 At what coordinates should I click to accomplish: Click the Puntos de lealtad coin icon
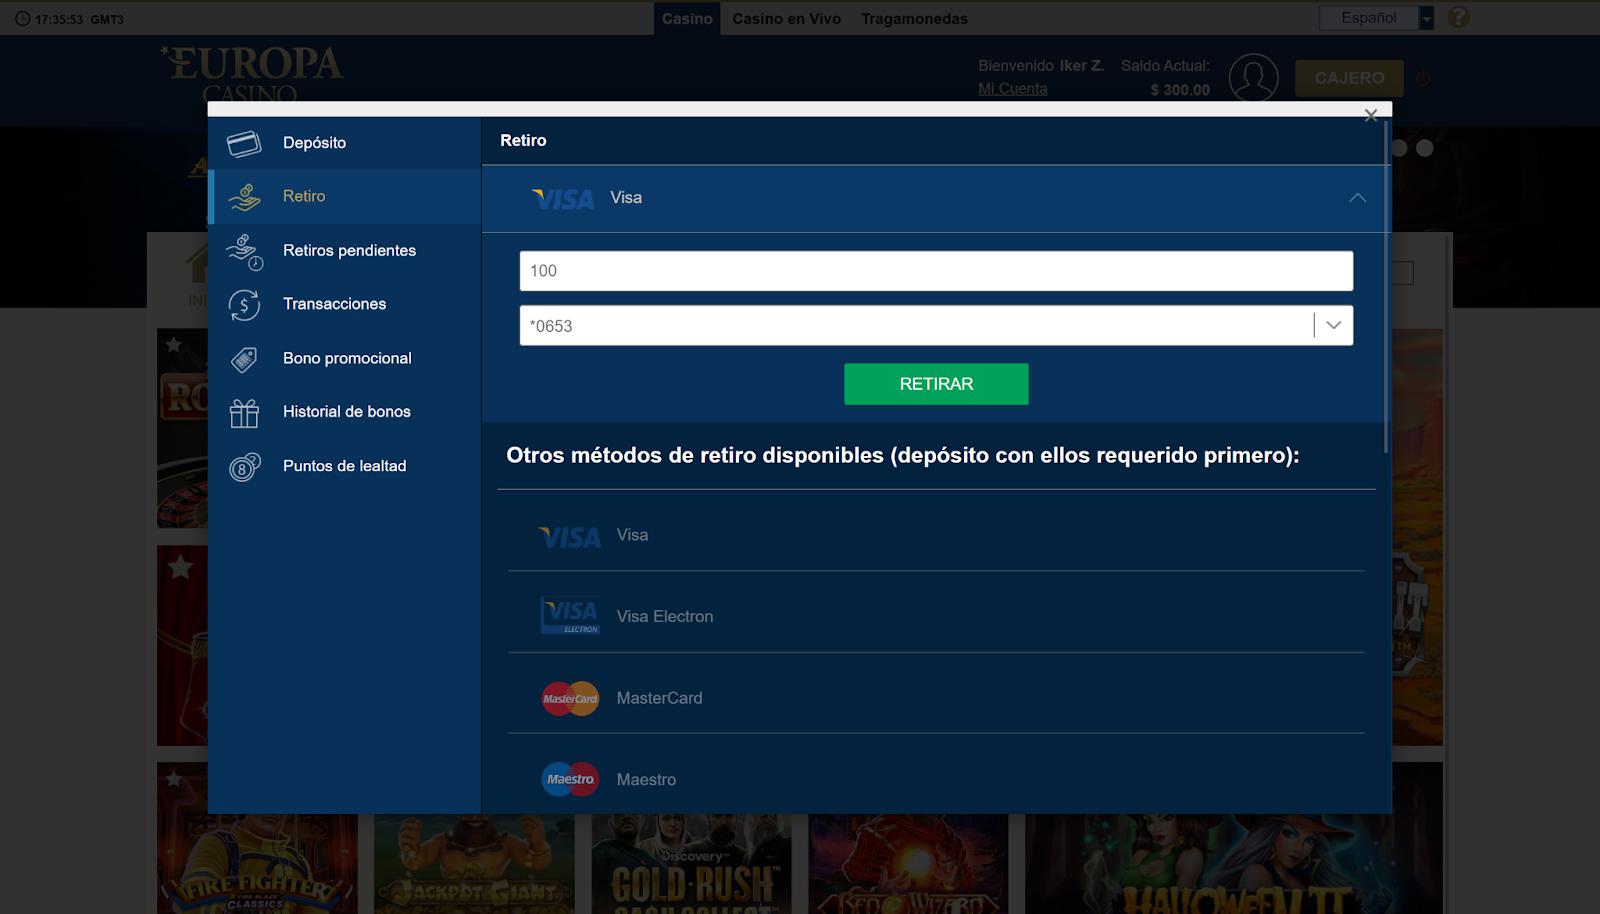point(244,467)
